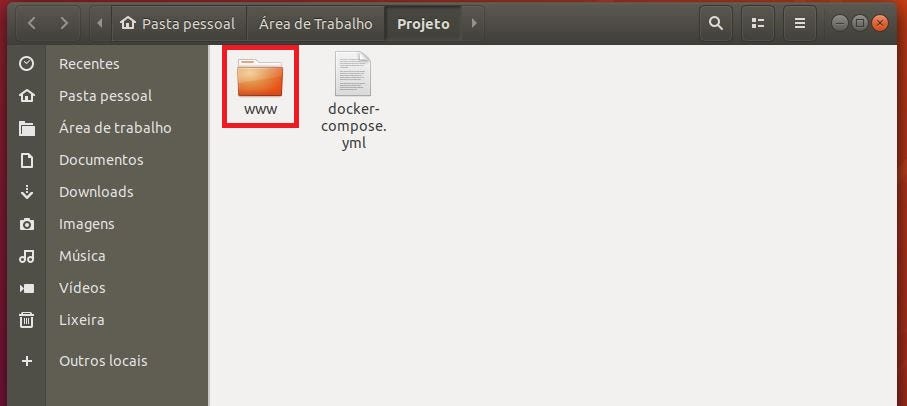Screen dimensions: 907x406
Task: Toggle list view icon in header
Action: pyautogui.click(x=758, y=23)
